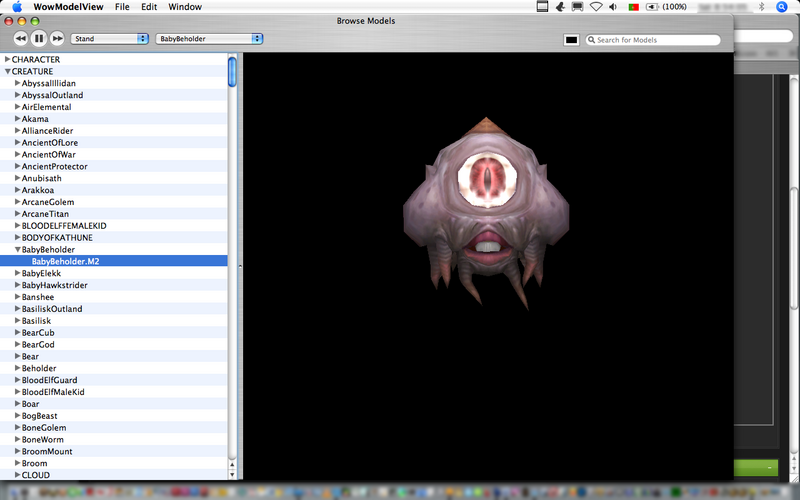Select the BloodElfGuard tree row

click(x=114, y=380)
